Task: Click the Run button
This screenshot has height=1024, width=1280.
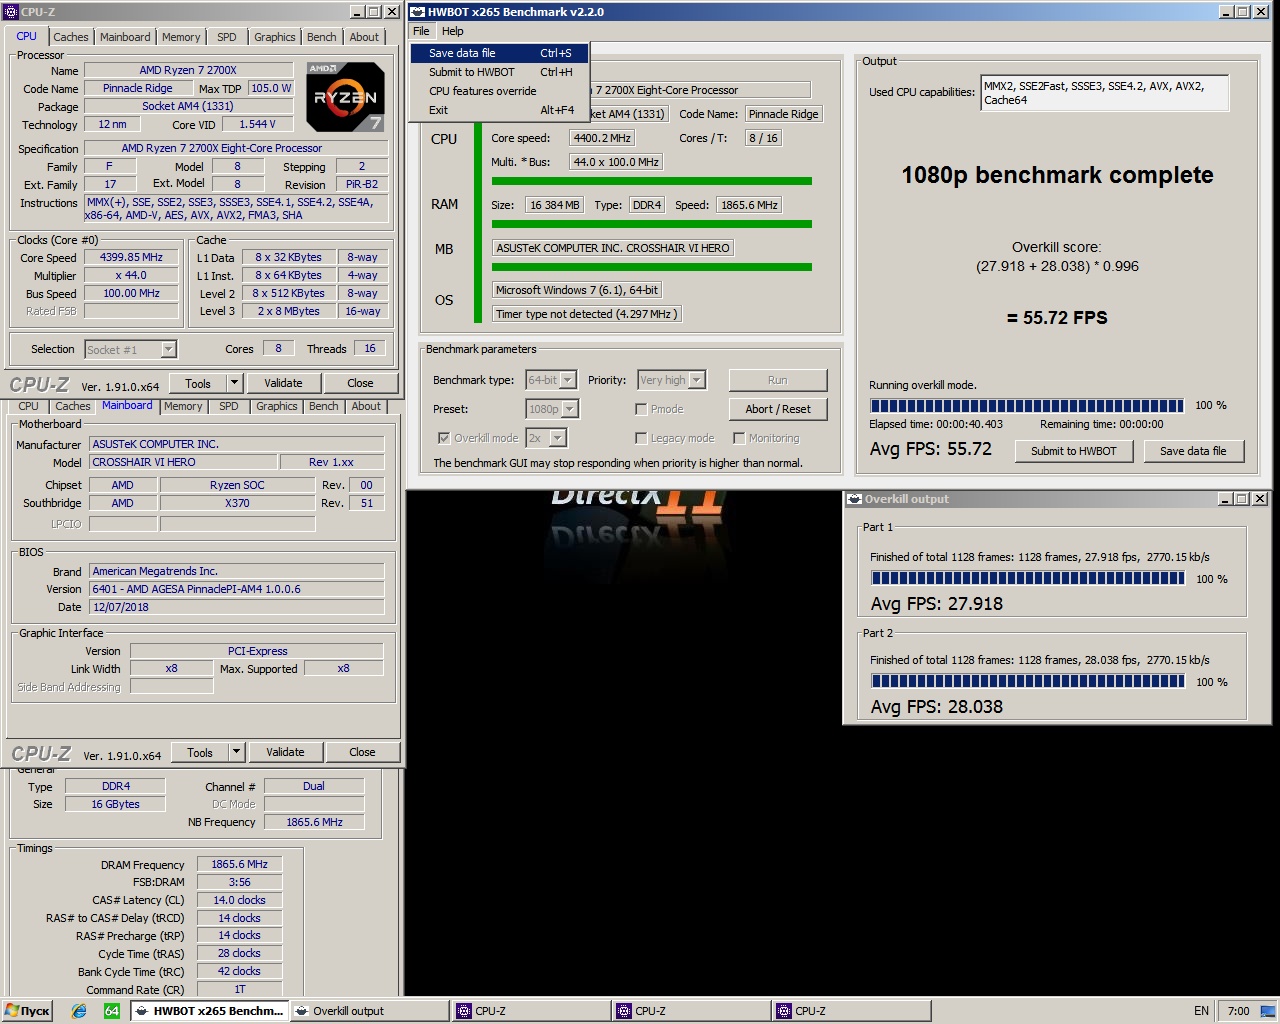Action: coord(778,380)
